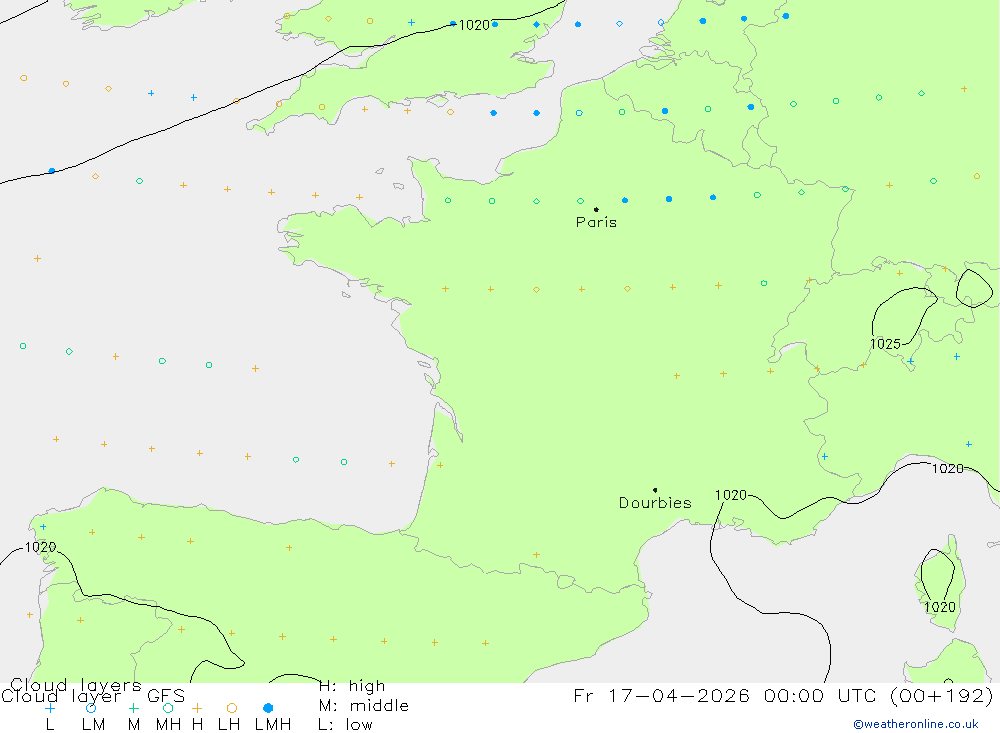Image resolution: width=1000 pixels, height=733 pixels.
Task: Click the 1020 isobar label over northern Italy
Action: point(948,469)
